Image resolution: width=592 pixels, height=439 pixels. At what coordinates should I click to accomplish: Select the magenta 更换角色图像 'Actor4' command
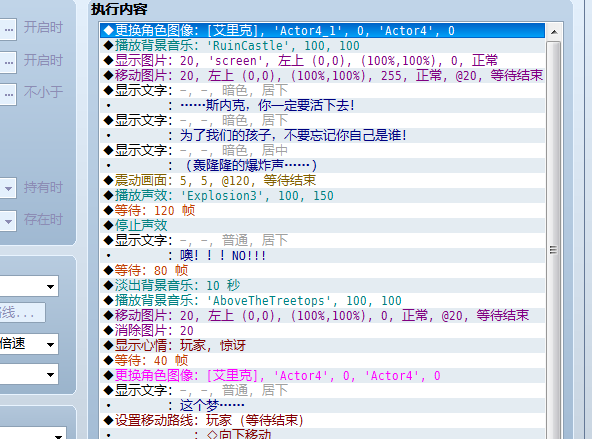tap(322, 375)
